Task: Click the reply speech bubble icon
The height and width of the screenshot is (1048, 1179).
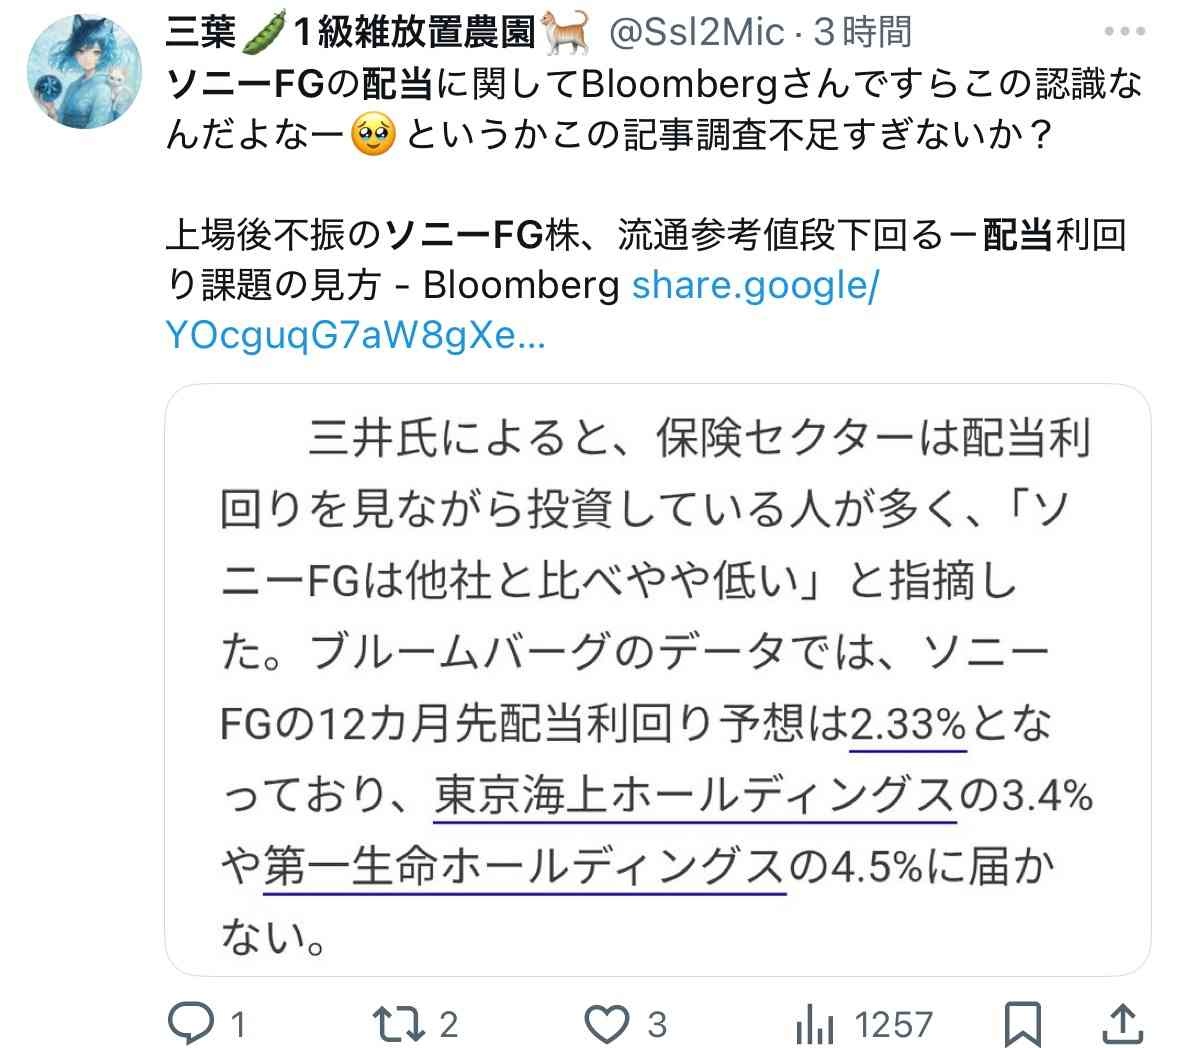Action: [190, 1023]
